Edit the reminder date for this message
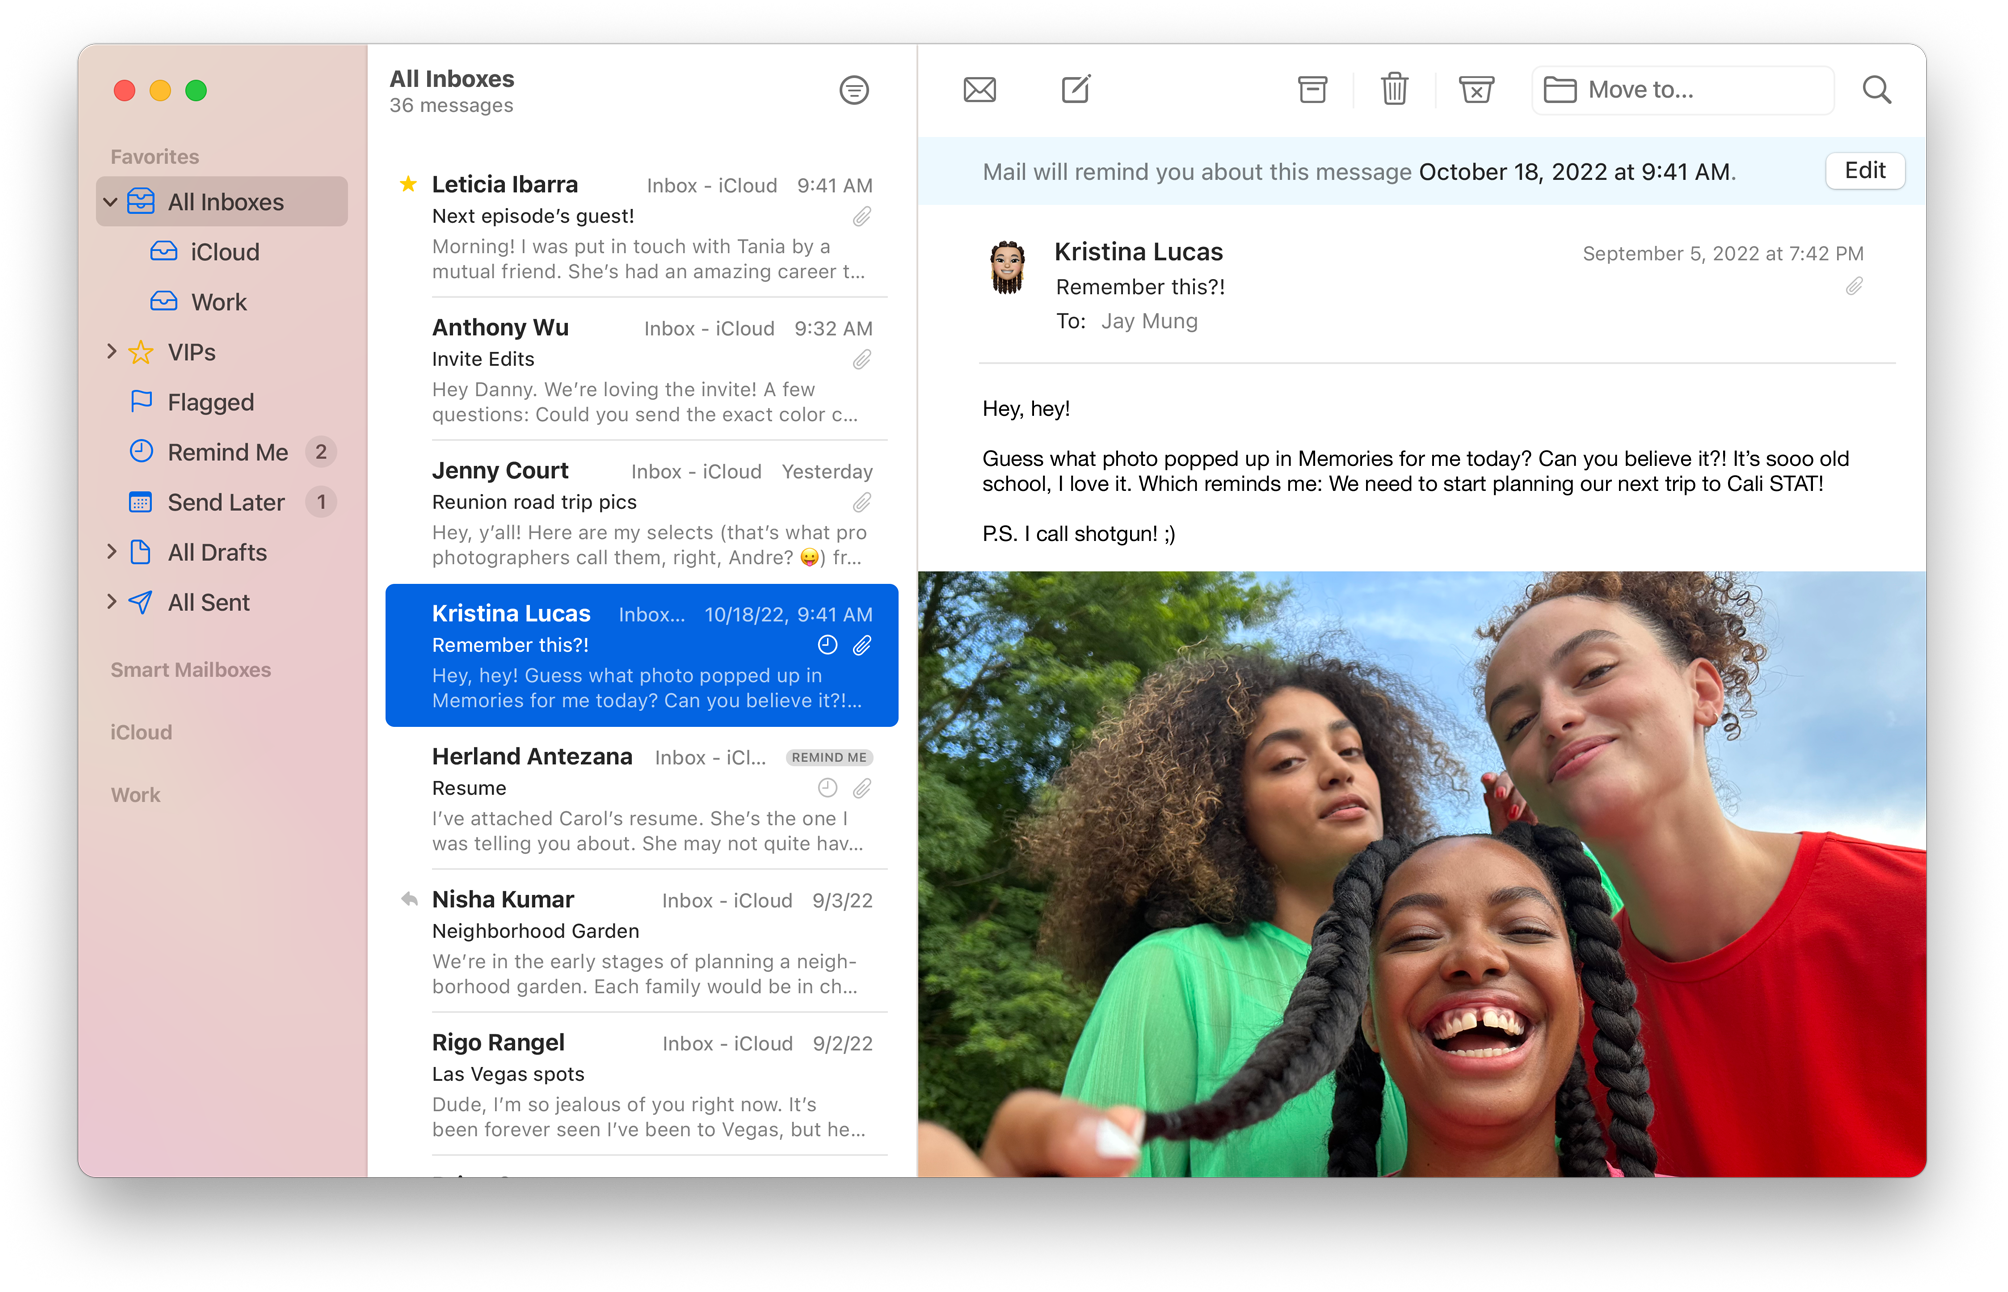2008x1292 pixels. (x=1864, y=170)
